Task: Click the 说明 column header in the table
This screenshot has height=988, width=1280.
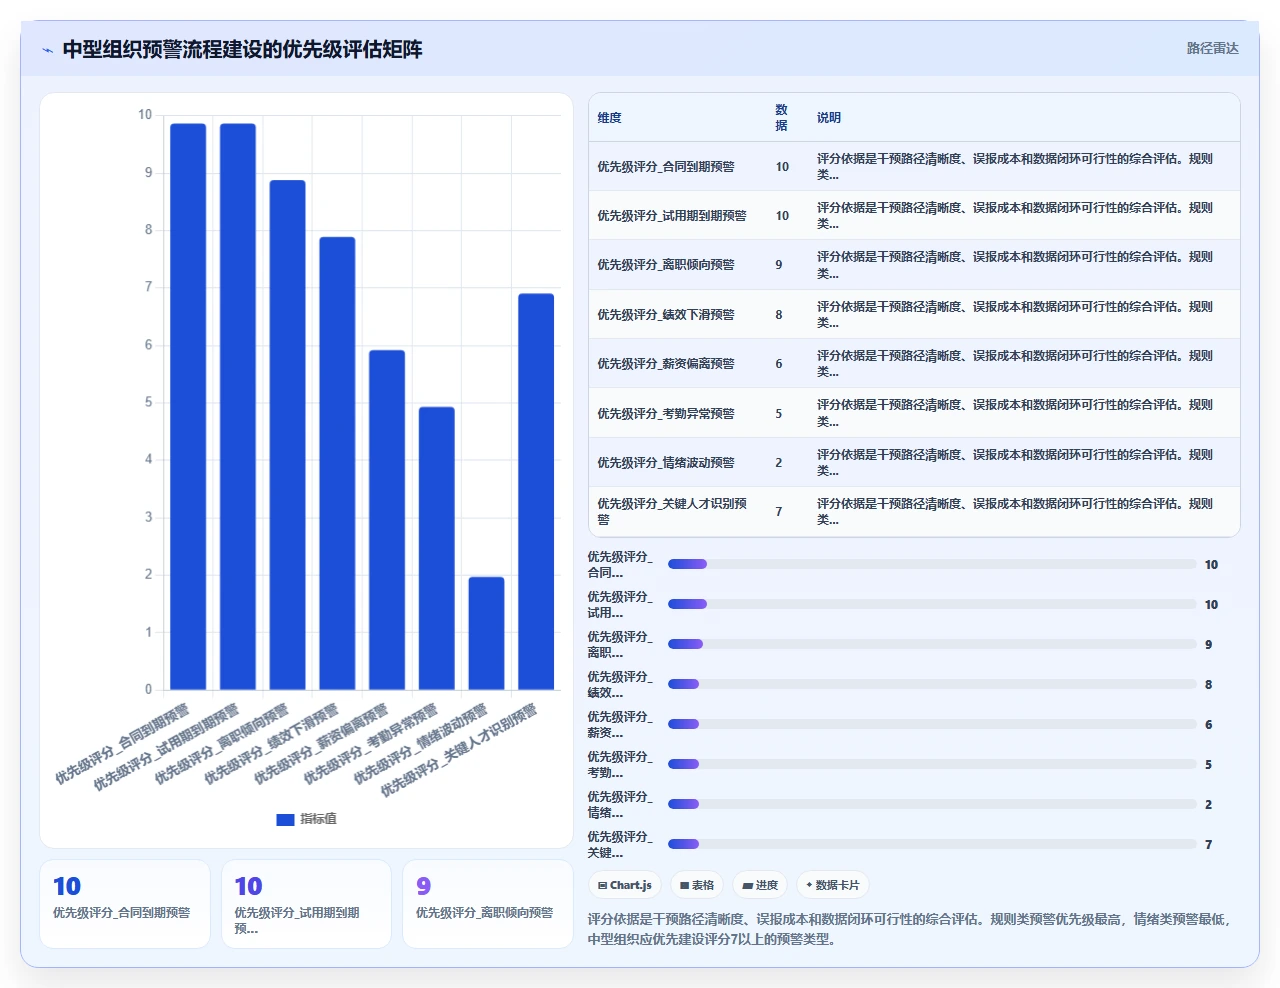Action: (x=829, y=118)
